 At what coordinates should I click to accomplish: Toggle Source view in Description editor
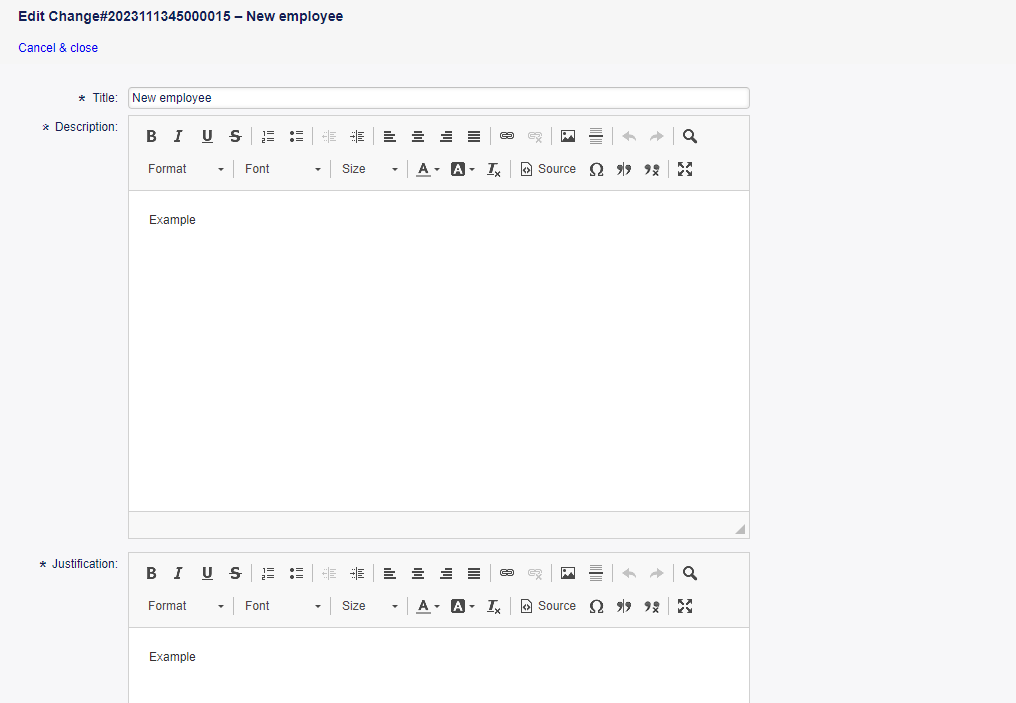pos(548,170)
